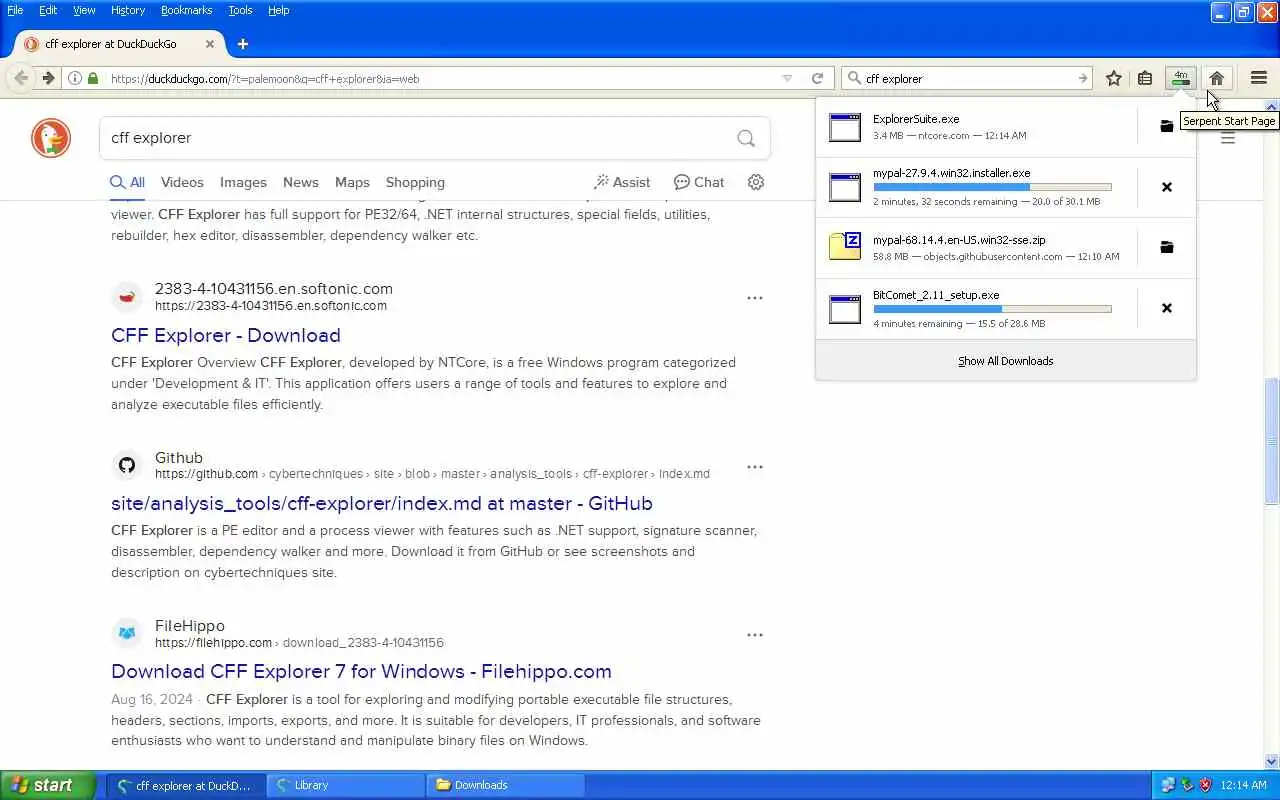The height and width of the screenshot is (800, 1280).
Task: Open the Bookmarks menu
Action: pyautogui.click(x=186, y=10)
